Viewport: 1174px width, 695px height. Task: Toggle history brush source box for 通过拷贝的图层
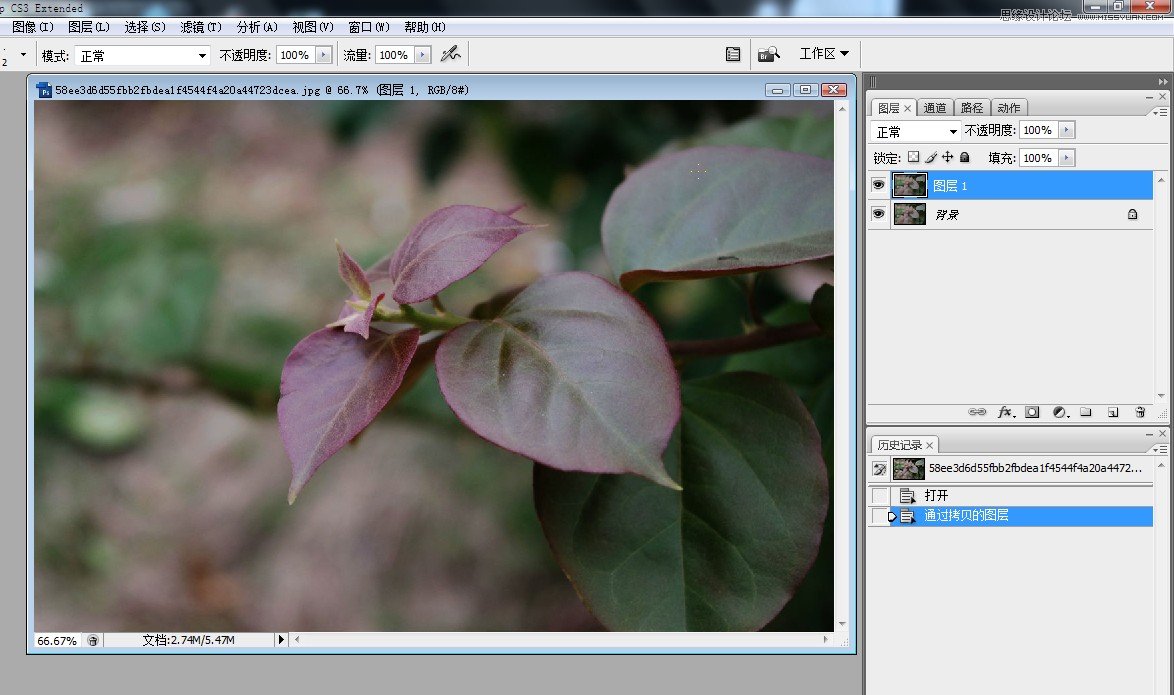pos(880,515)
